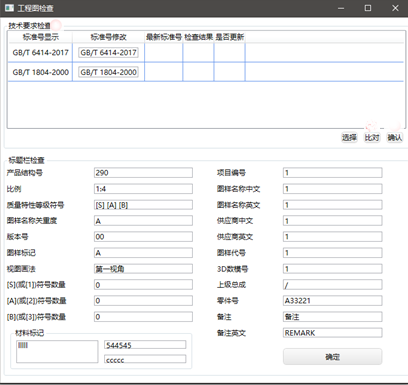Click the 确定 button at the bottom

tap(332, 357)
